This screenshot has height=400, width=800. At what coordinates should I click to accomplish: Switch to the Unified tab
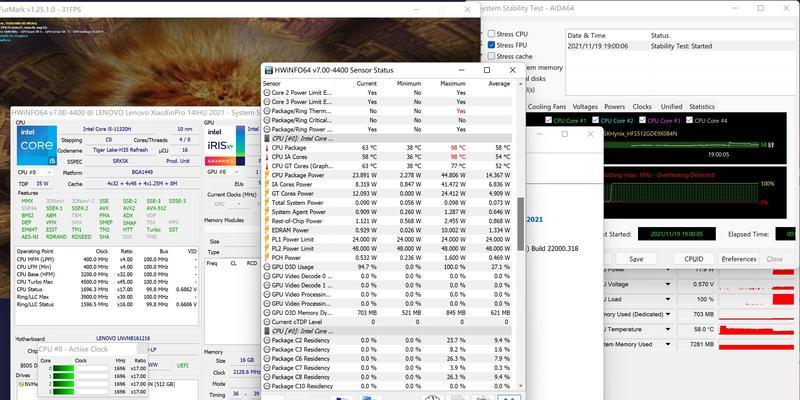671,107
